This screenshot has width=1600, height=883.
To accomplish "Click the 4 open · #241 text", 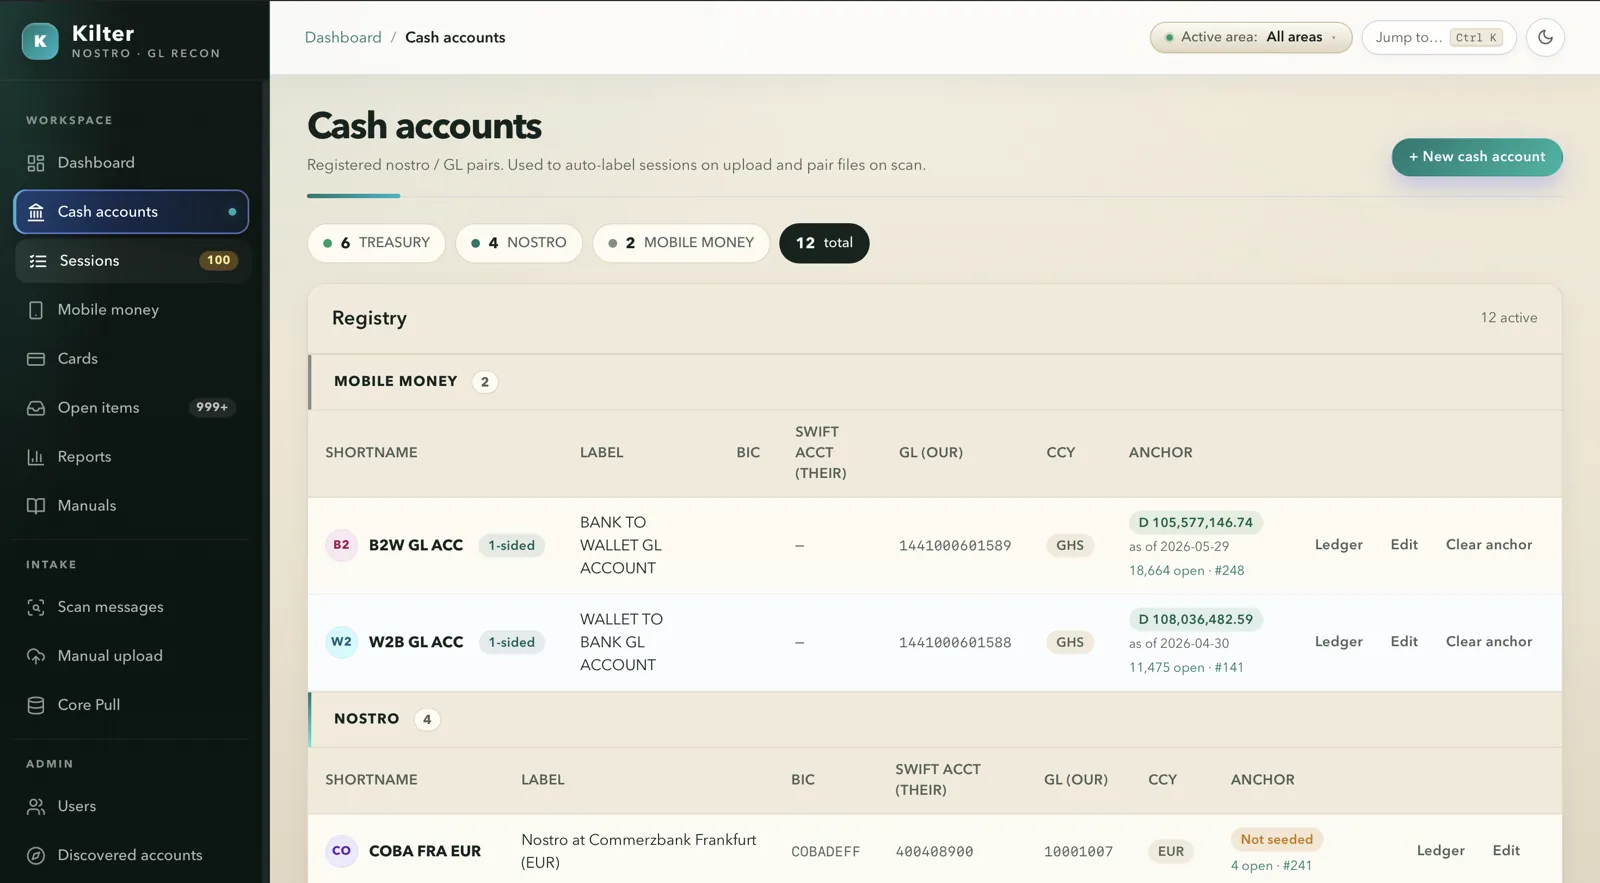I will point(1271,866).
